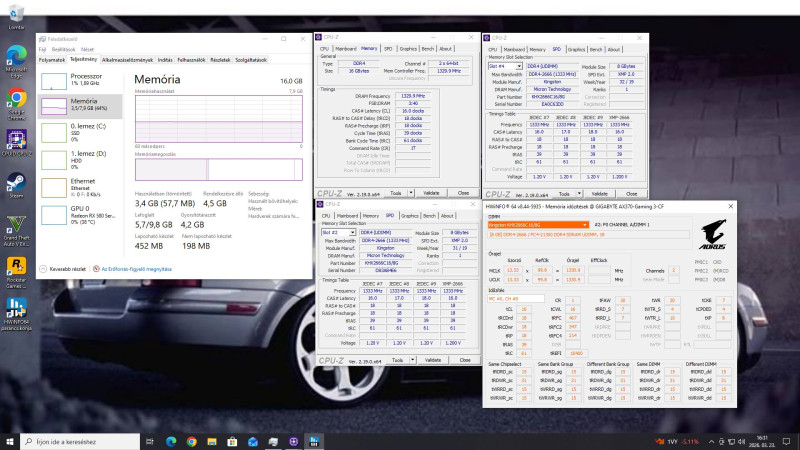The height and width of the screenshot is (450, 800).
Task: Select 0. lemez (C:) in Task Manager sidebar
Action: click(x=80, y=133)
